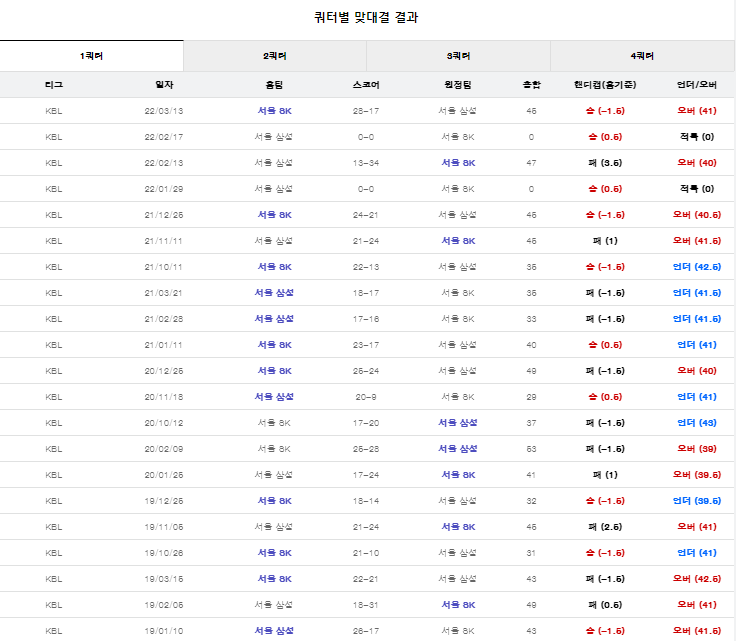Viewport: 736px width, 641px height.
Task: Click away team 서울 삼성 in the 21/10/11 row
Action: (x=458, y=267)
